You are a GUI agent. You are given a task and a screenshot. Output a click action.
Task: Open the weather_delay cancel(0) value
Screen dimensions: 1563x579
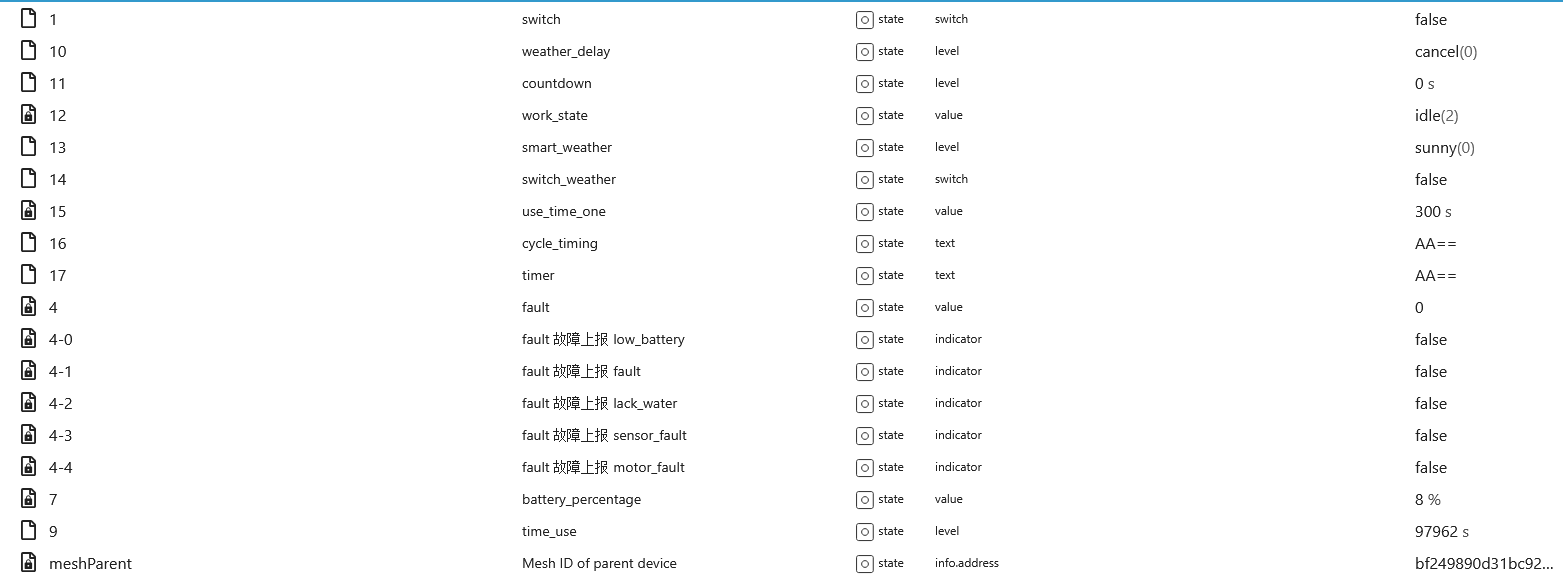coord(1445,51)
